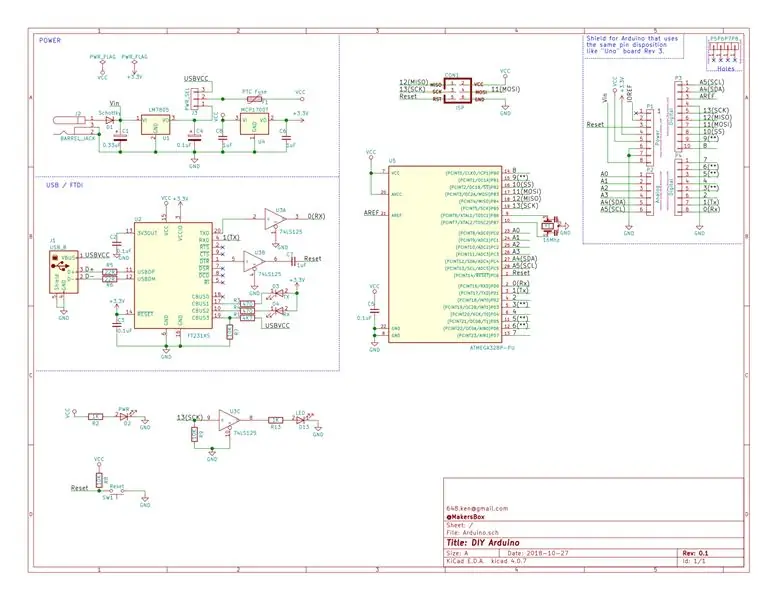This screenshot has width=777, height=600.
Task: Select the mounting Holes block P5P6P7P8
Action: pos(723,52)
